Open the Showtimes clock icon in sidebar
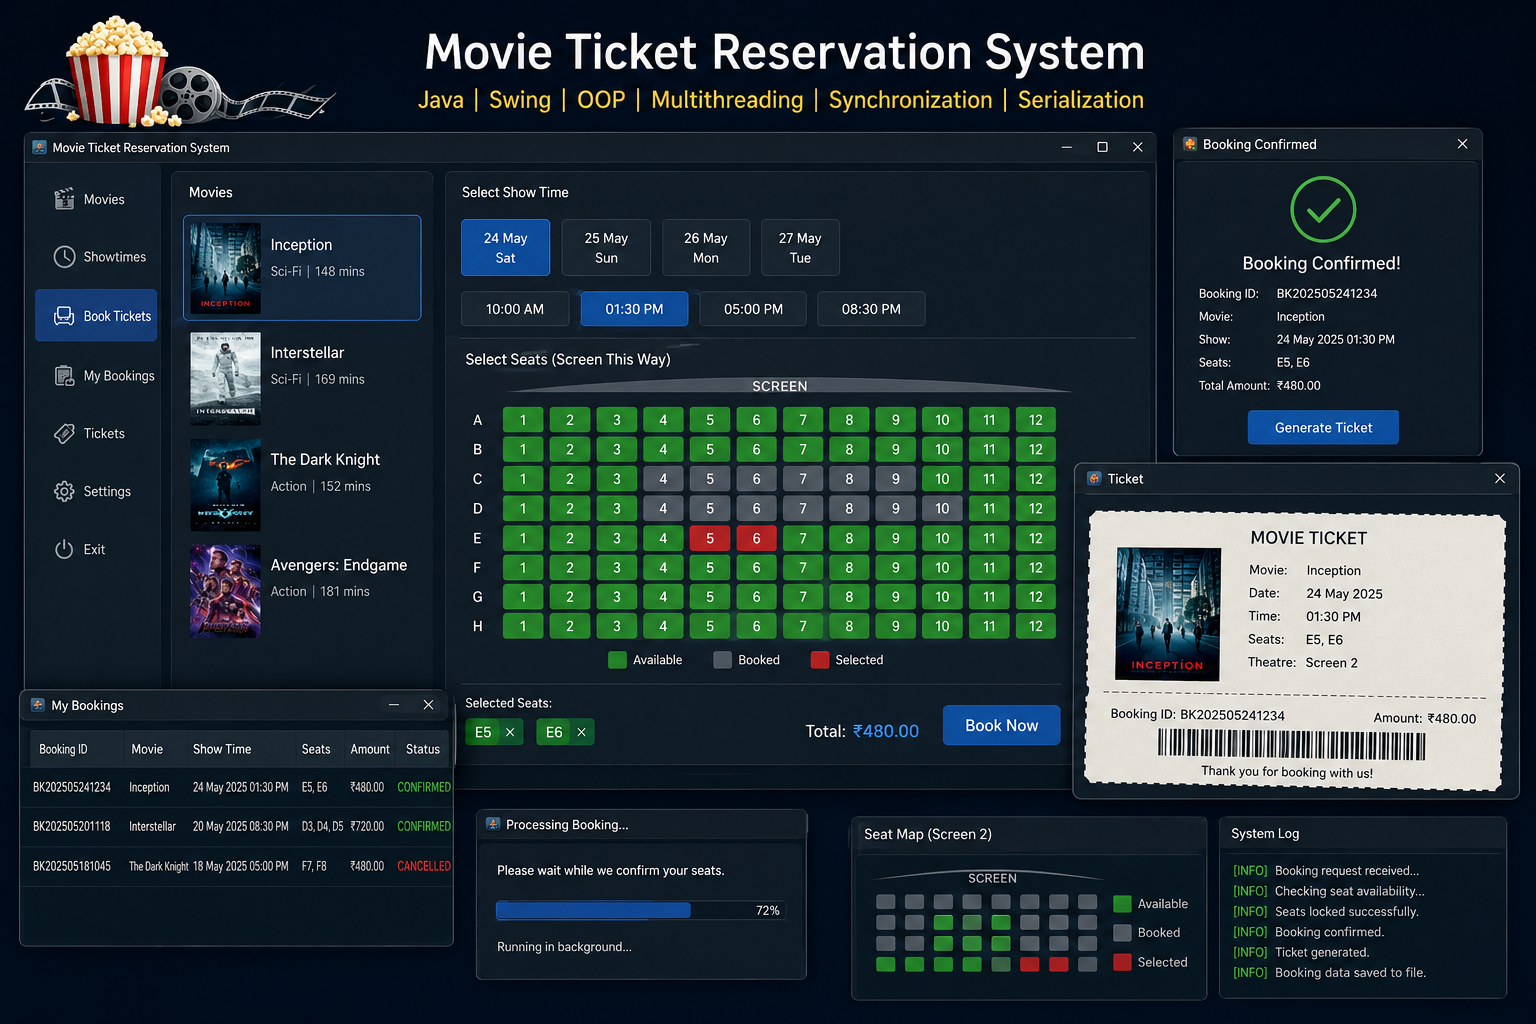 pyautogui.click(x=64, y=257)
